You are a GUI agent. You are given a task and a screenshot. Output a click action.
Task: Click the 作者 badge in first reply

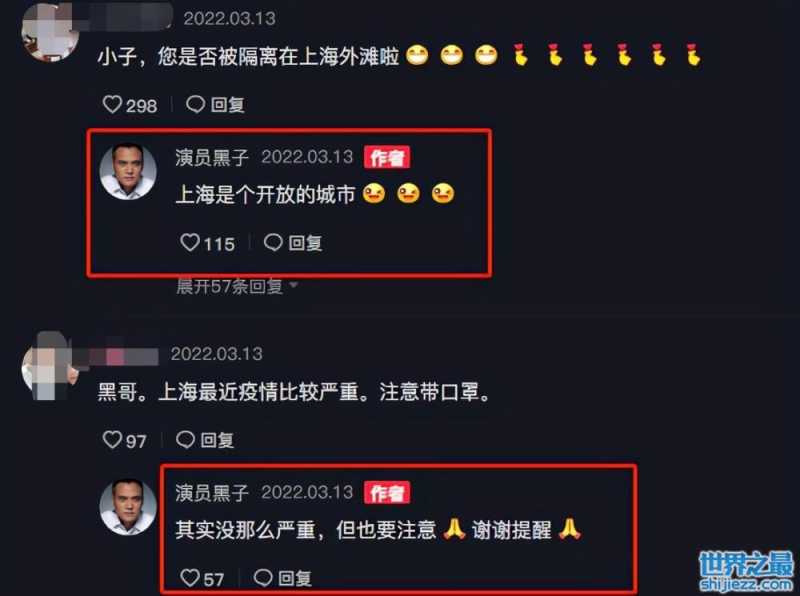point(387,157)
